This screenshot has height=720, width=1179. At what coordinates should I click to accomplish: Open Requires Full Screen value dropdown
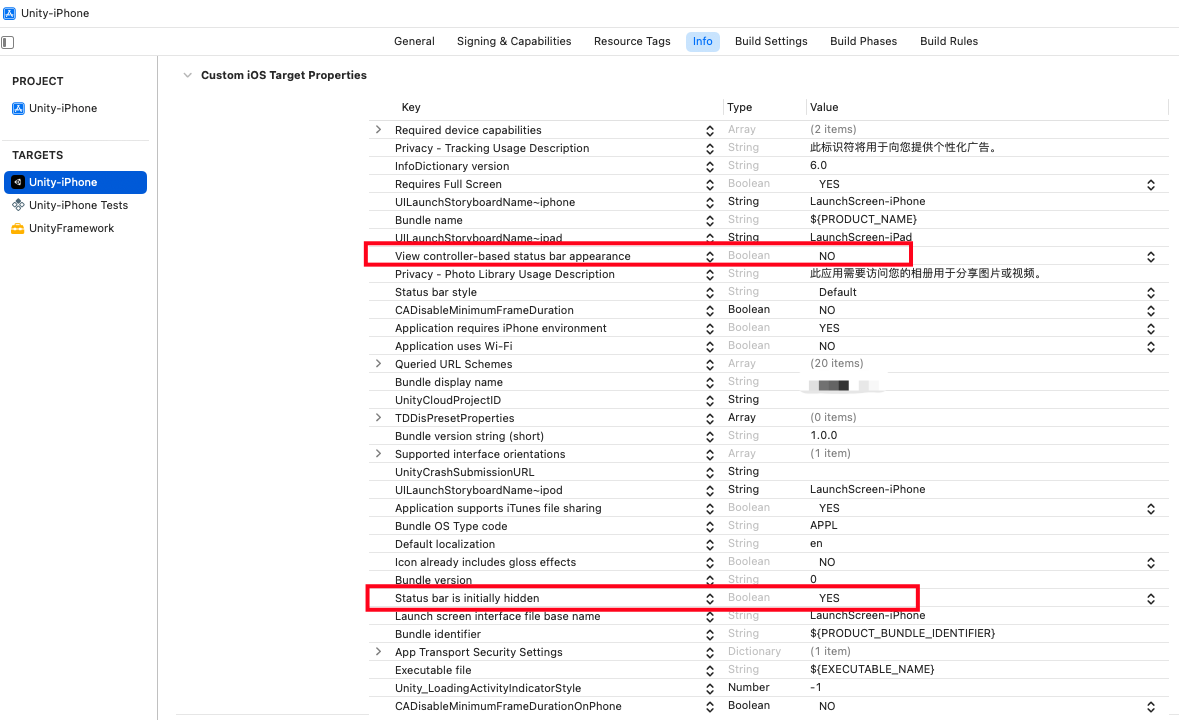[1150, 185]
